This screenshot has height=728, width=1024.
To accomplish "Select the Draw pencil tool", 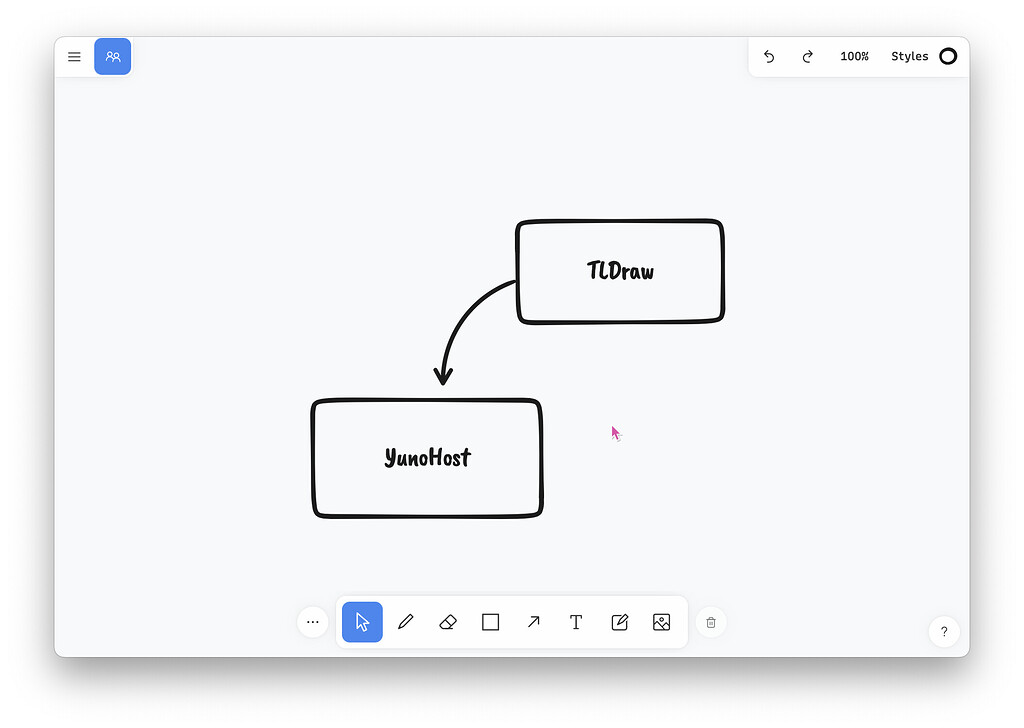I will tap(405, 622).
